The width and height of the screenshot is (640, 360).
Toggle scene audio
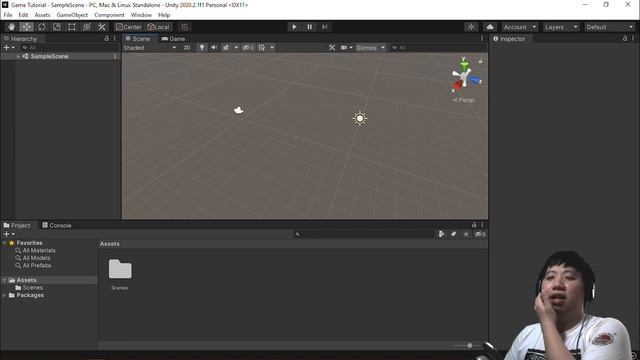(213, 48)
